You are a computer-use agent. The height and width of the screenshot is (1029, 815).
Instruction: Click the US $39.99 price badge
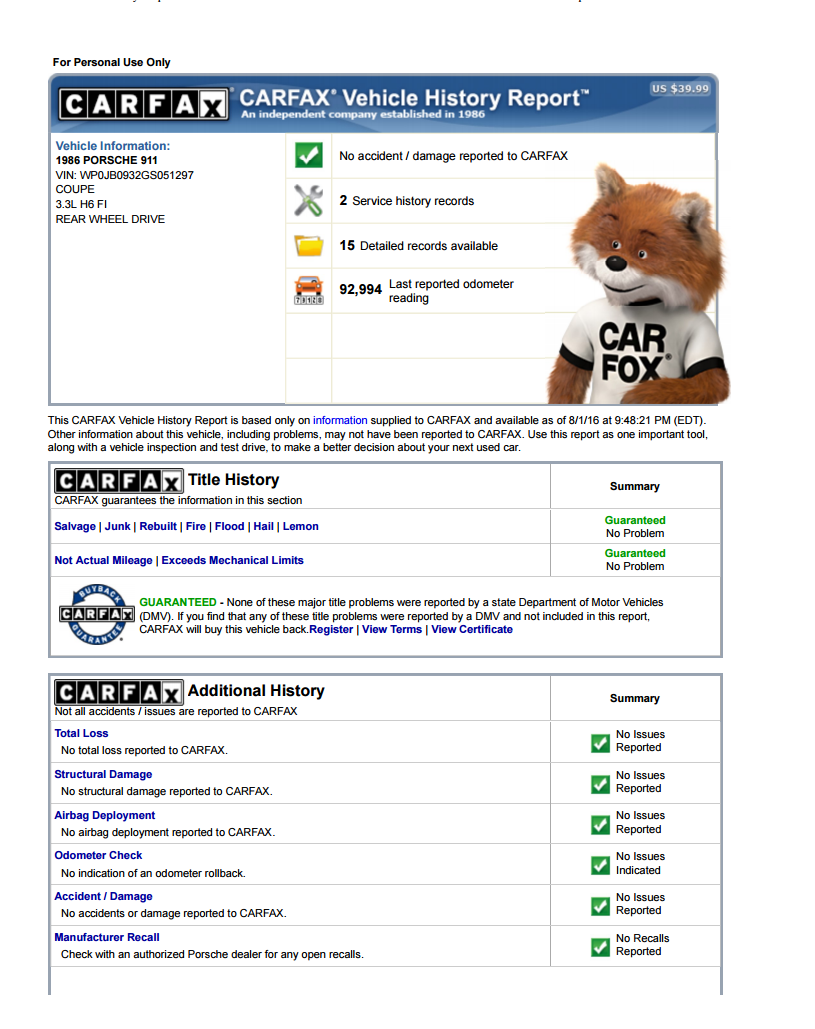pyautogui.click(x=680, y=89)
